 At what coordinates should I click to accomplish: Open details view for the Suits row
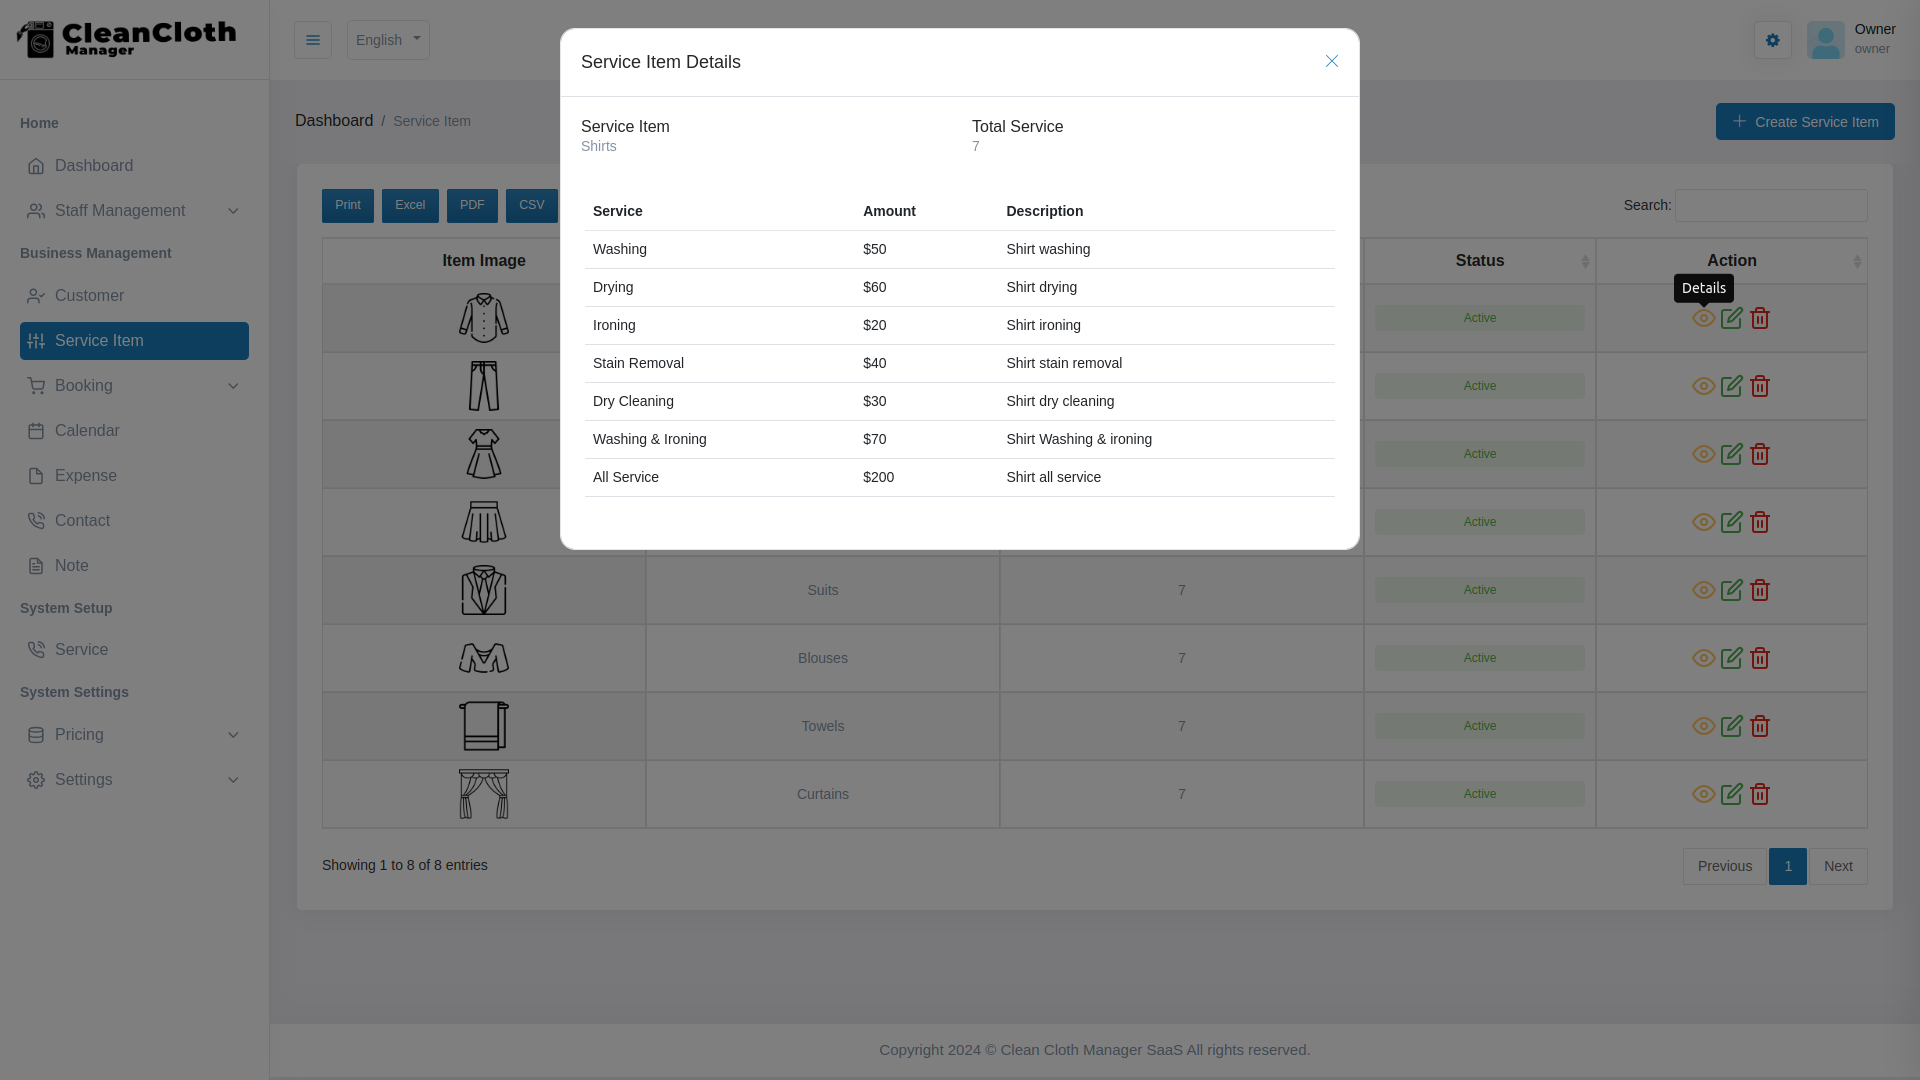coord(1703,590)
